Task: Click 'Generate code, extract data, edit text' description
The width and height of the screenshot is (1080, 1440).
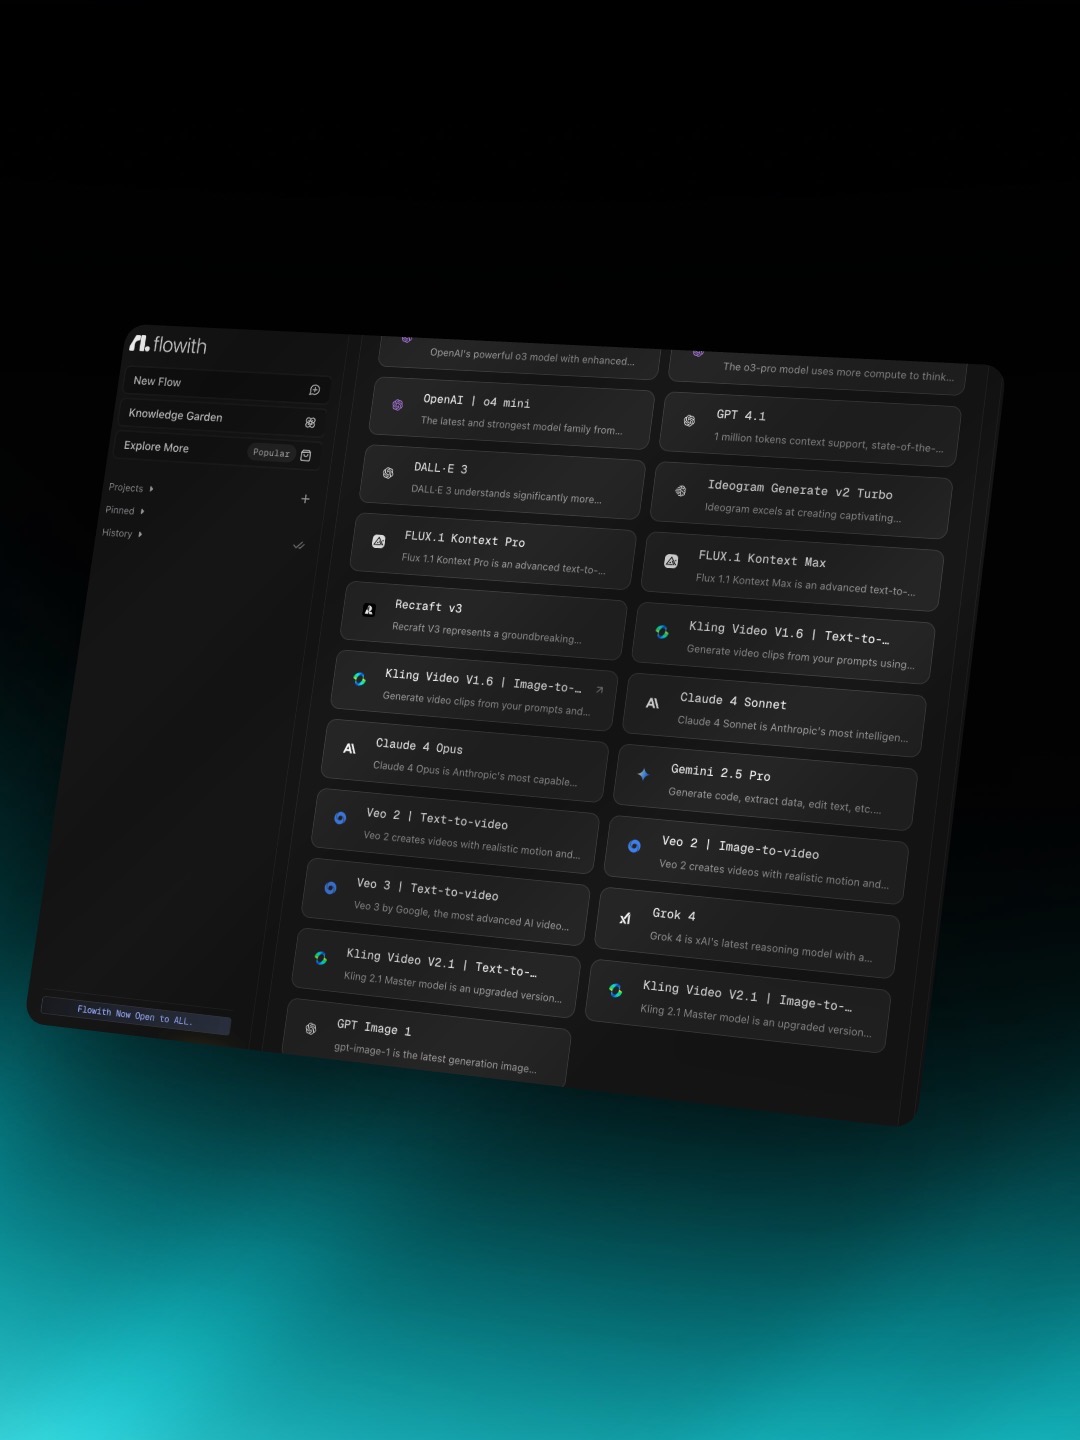Action: (774, 801)
